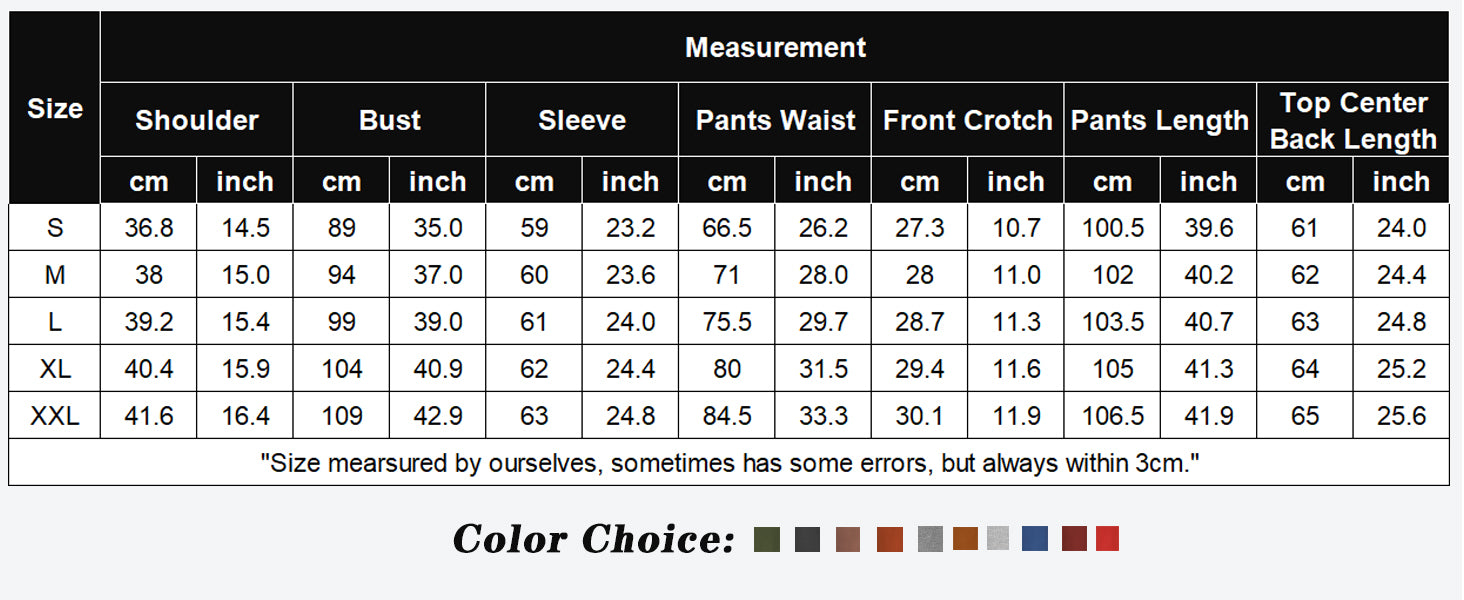Screen dimensions: 1464x600
Task: Pick the light gray color swatch
Action: pyautogui.click(x=998, y=539)
